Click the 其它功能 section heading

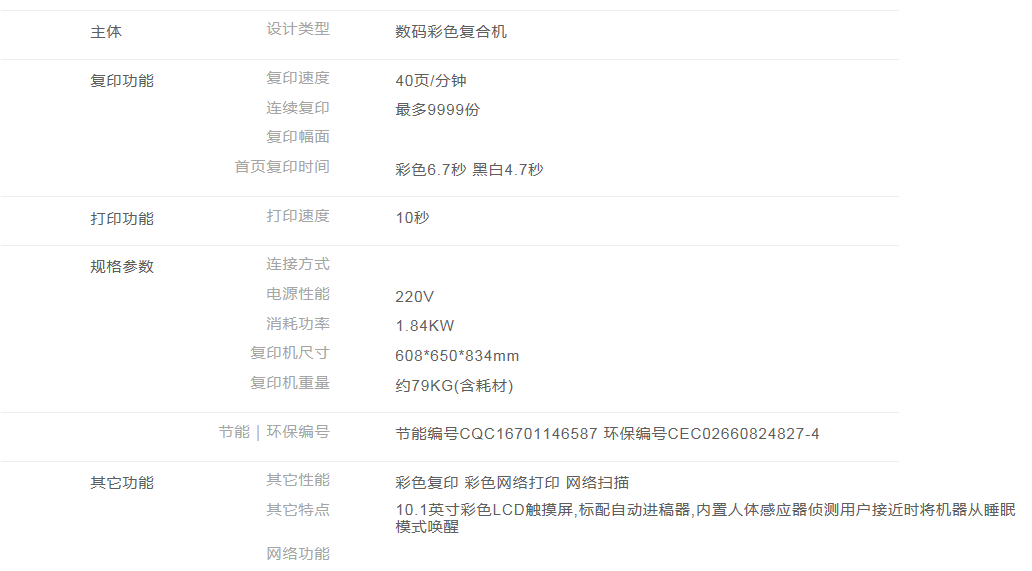pos(122,483)
